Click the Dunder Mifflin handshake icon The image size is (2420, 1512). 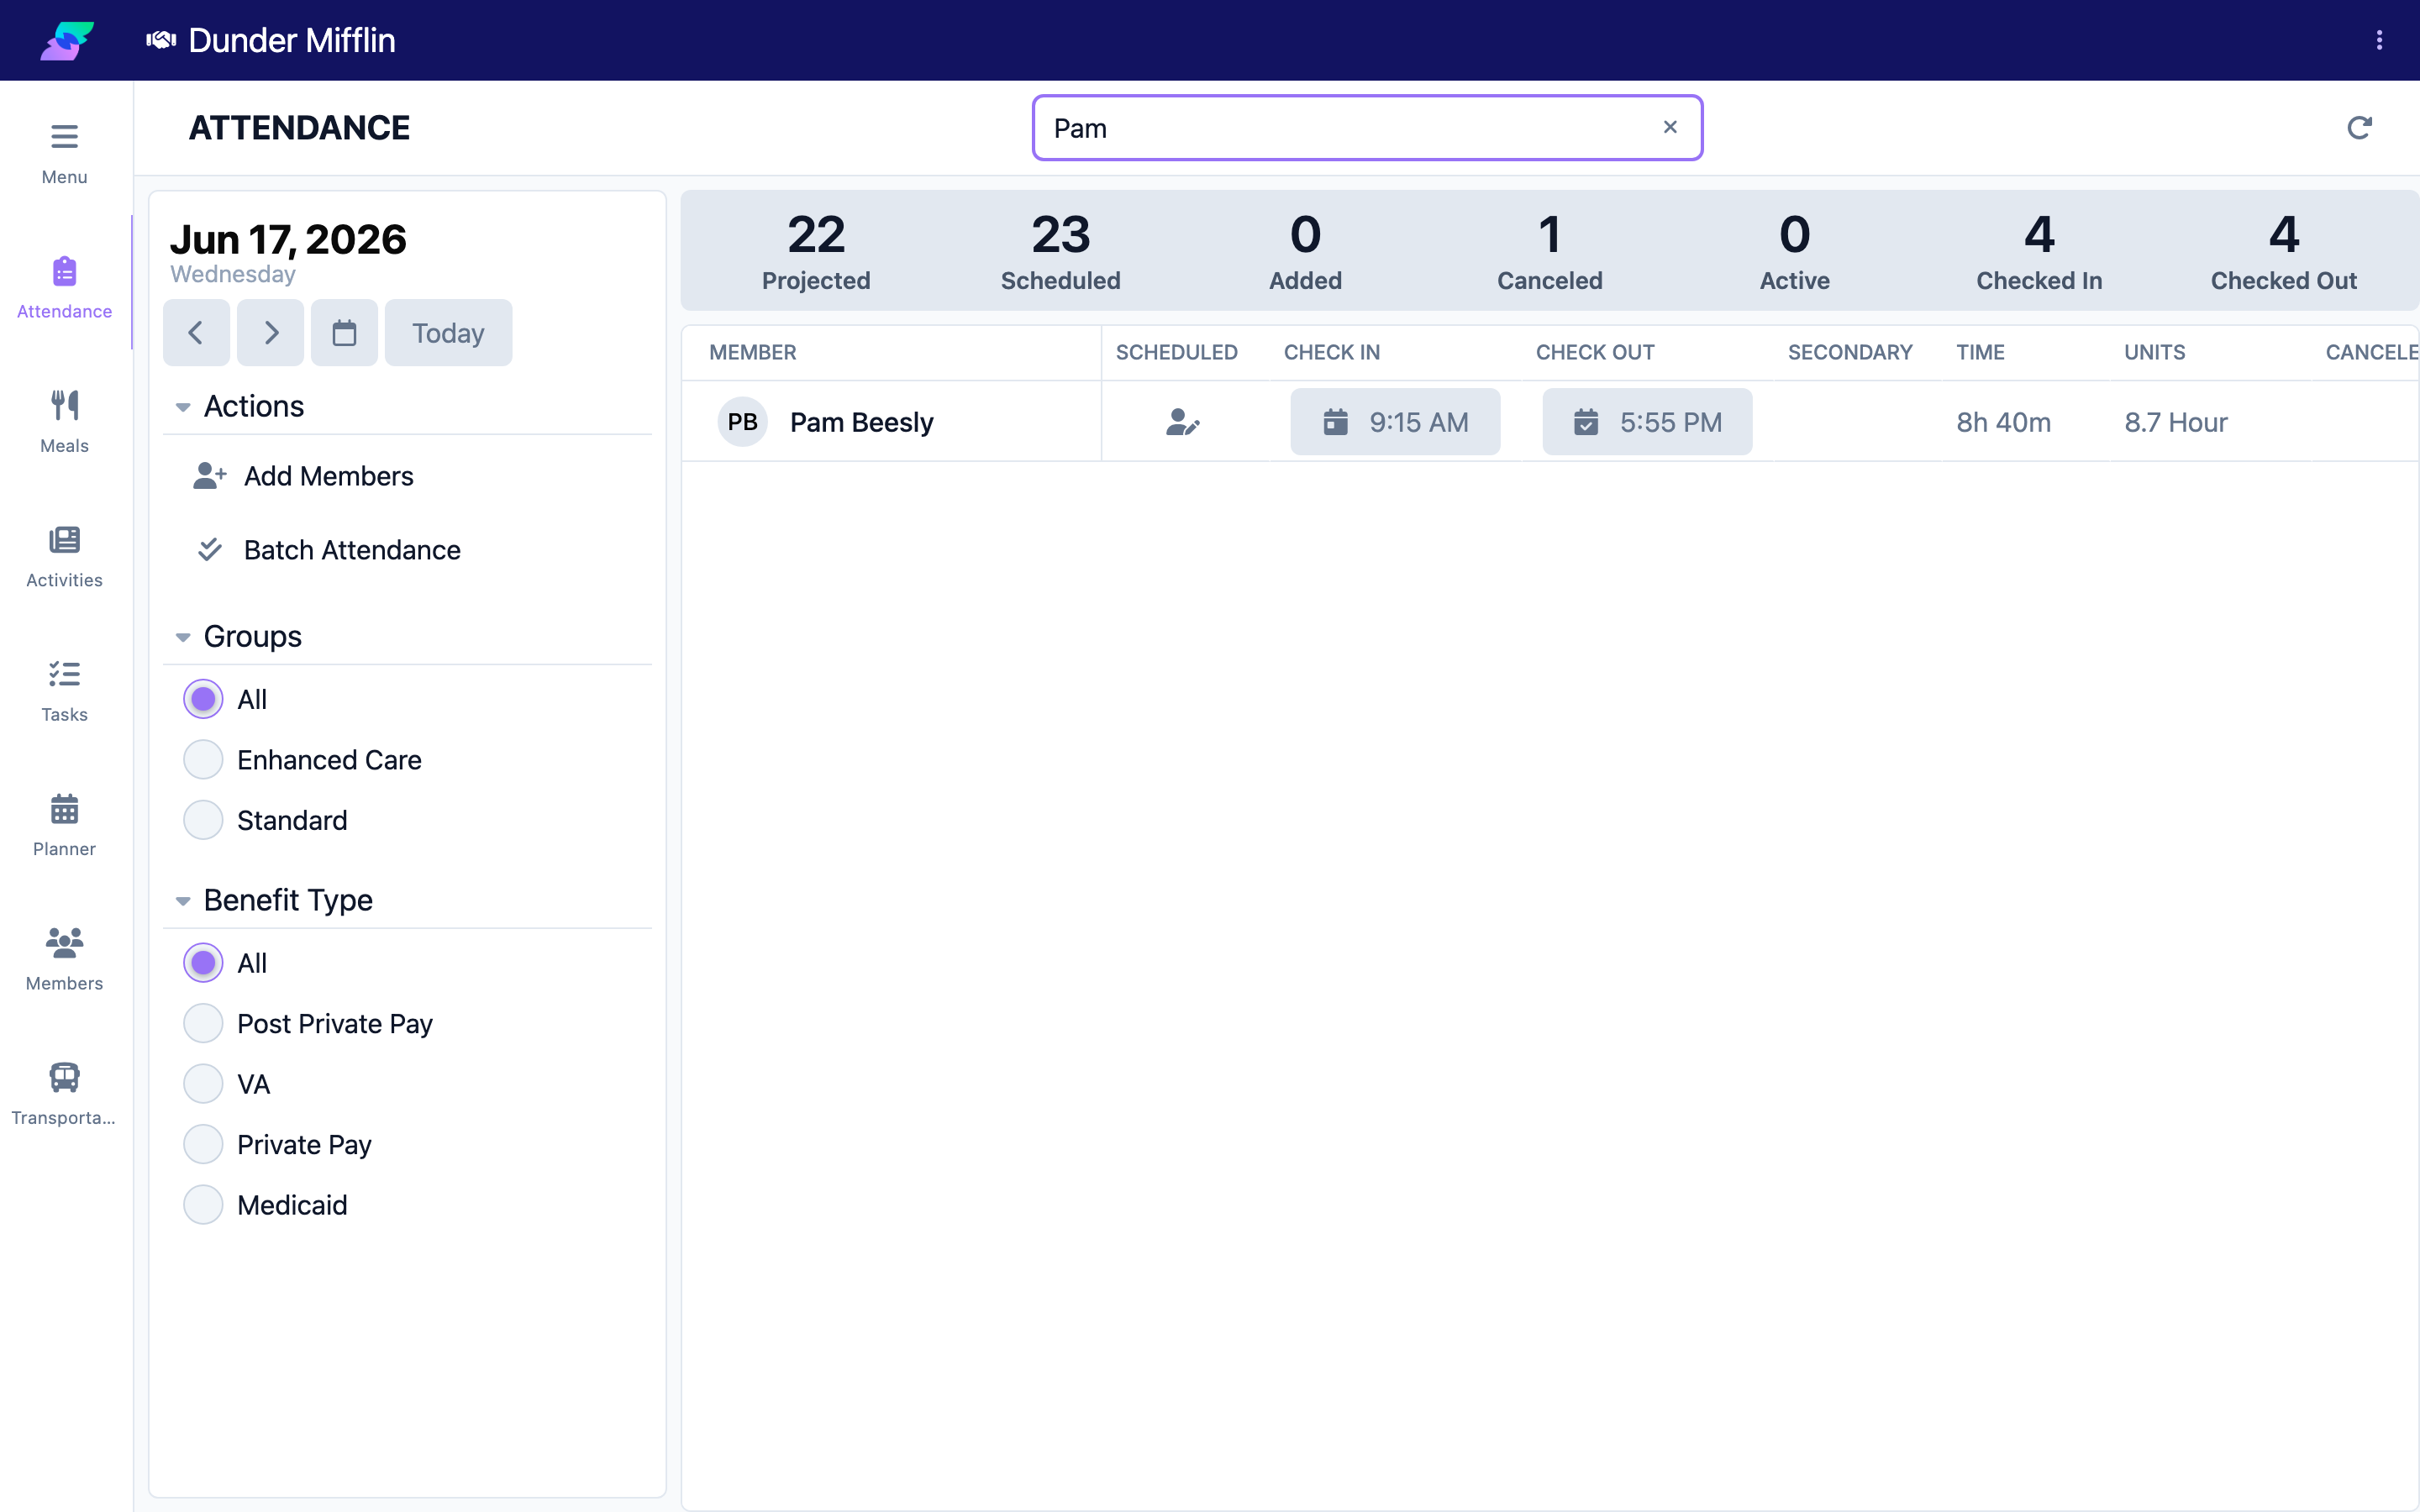point(161,40)
